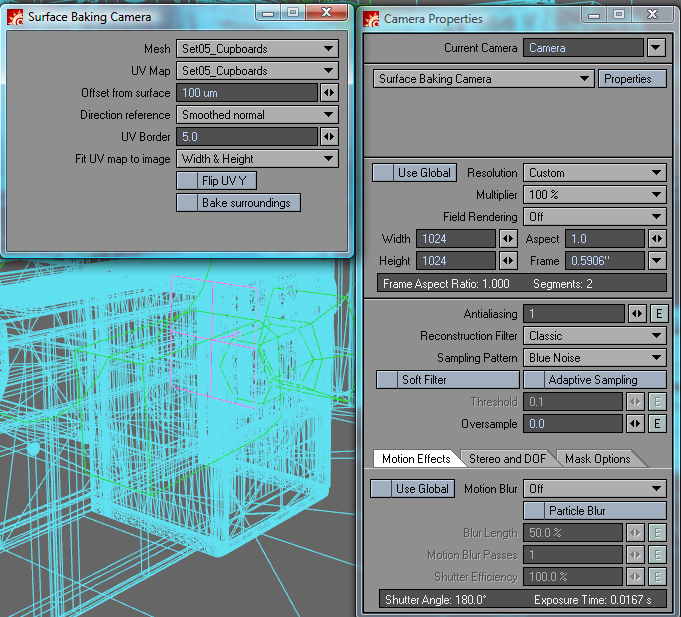Open the Reconstruction Filter dropdown
Viewport: 681px width, 617px height.
[x=594, y=336]
